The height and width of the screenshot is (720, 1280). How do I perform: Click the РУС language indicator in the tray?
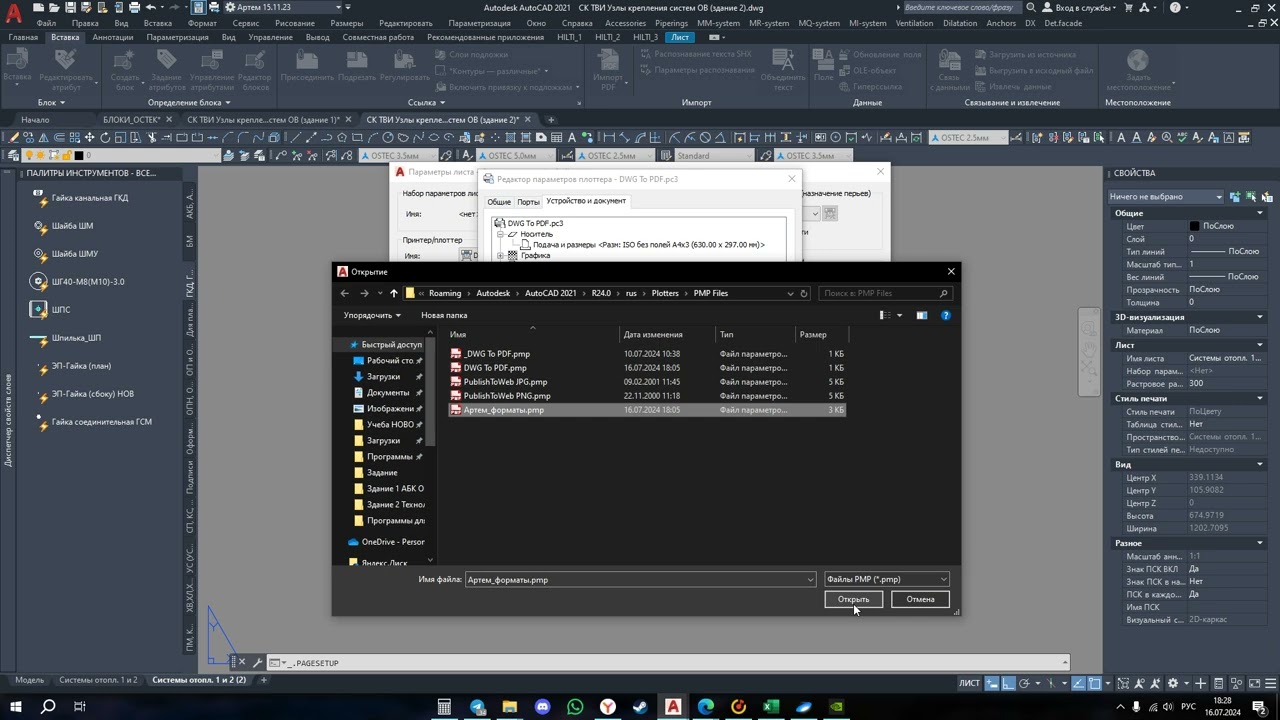(x=1188, y=707)
